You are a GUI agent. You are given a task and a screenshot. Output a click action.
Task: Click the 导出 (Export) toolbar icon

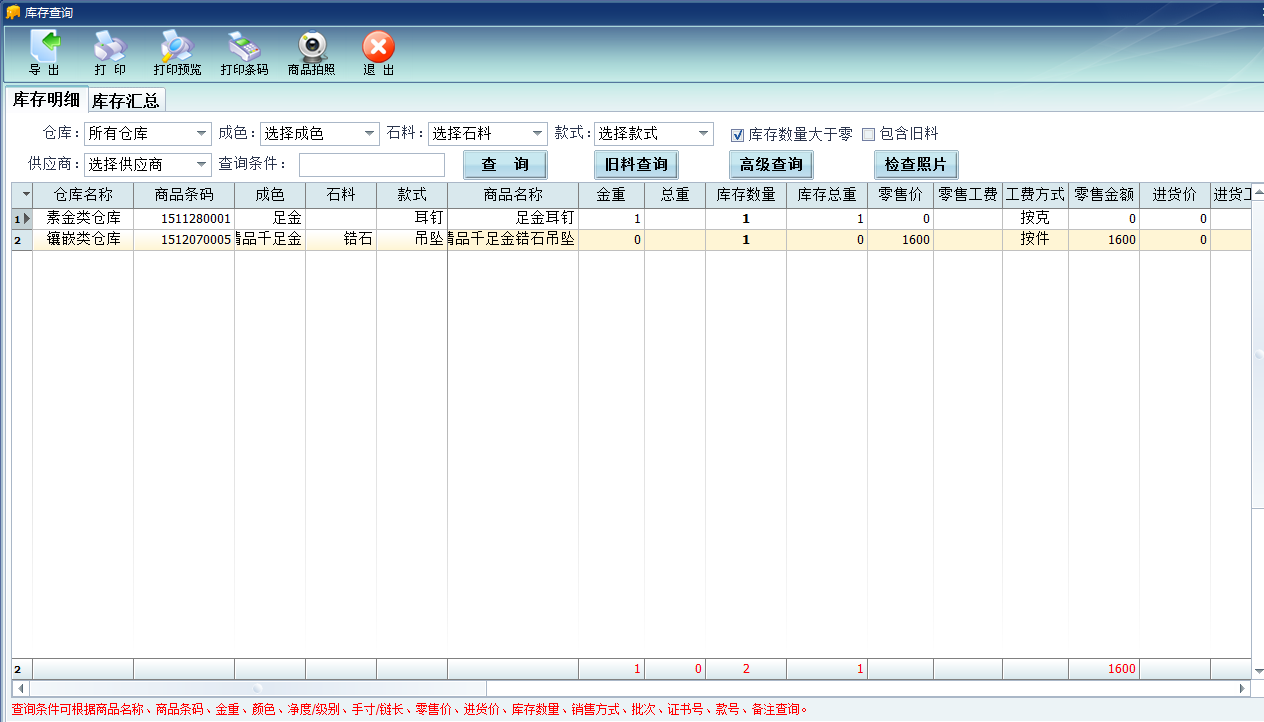pyautogui.click(x=44, y=48)
